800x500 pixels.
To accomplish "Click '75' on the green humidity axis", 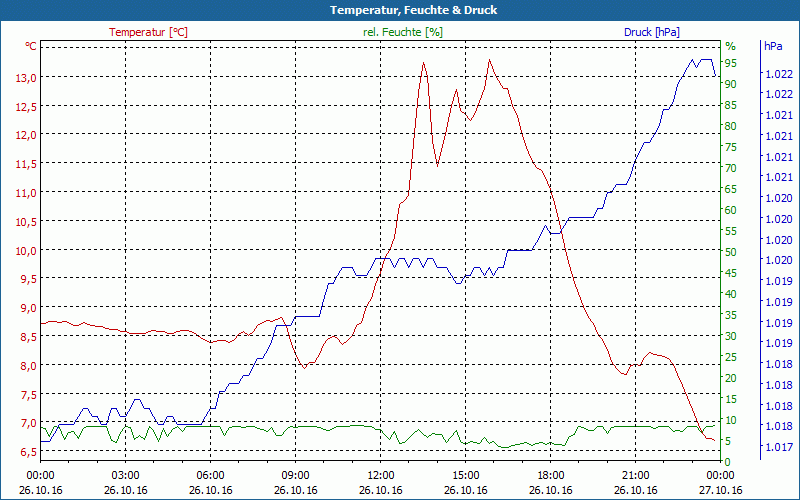I will pyautogui.click(x=731, y=147).
